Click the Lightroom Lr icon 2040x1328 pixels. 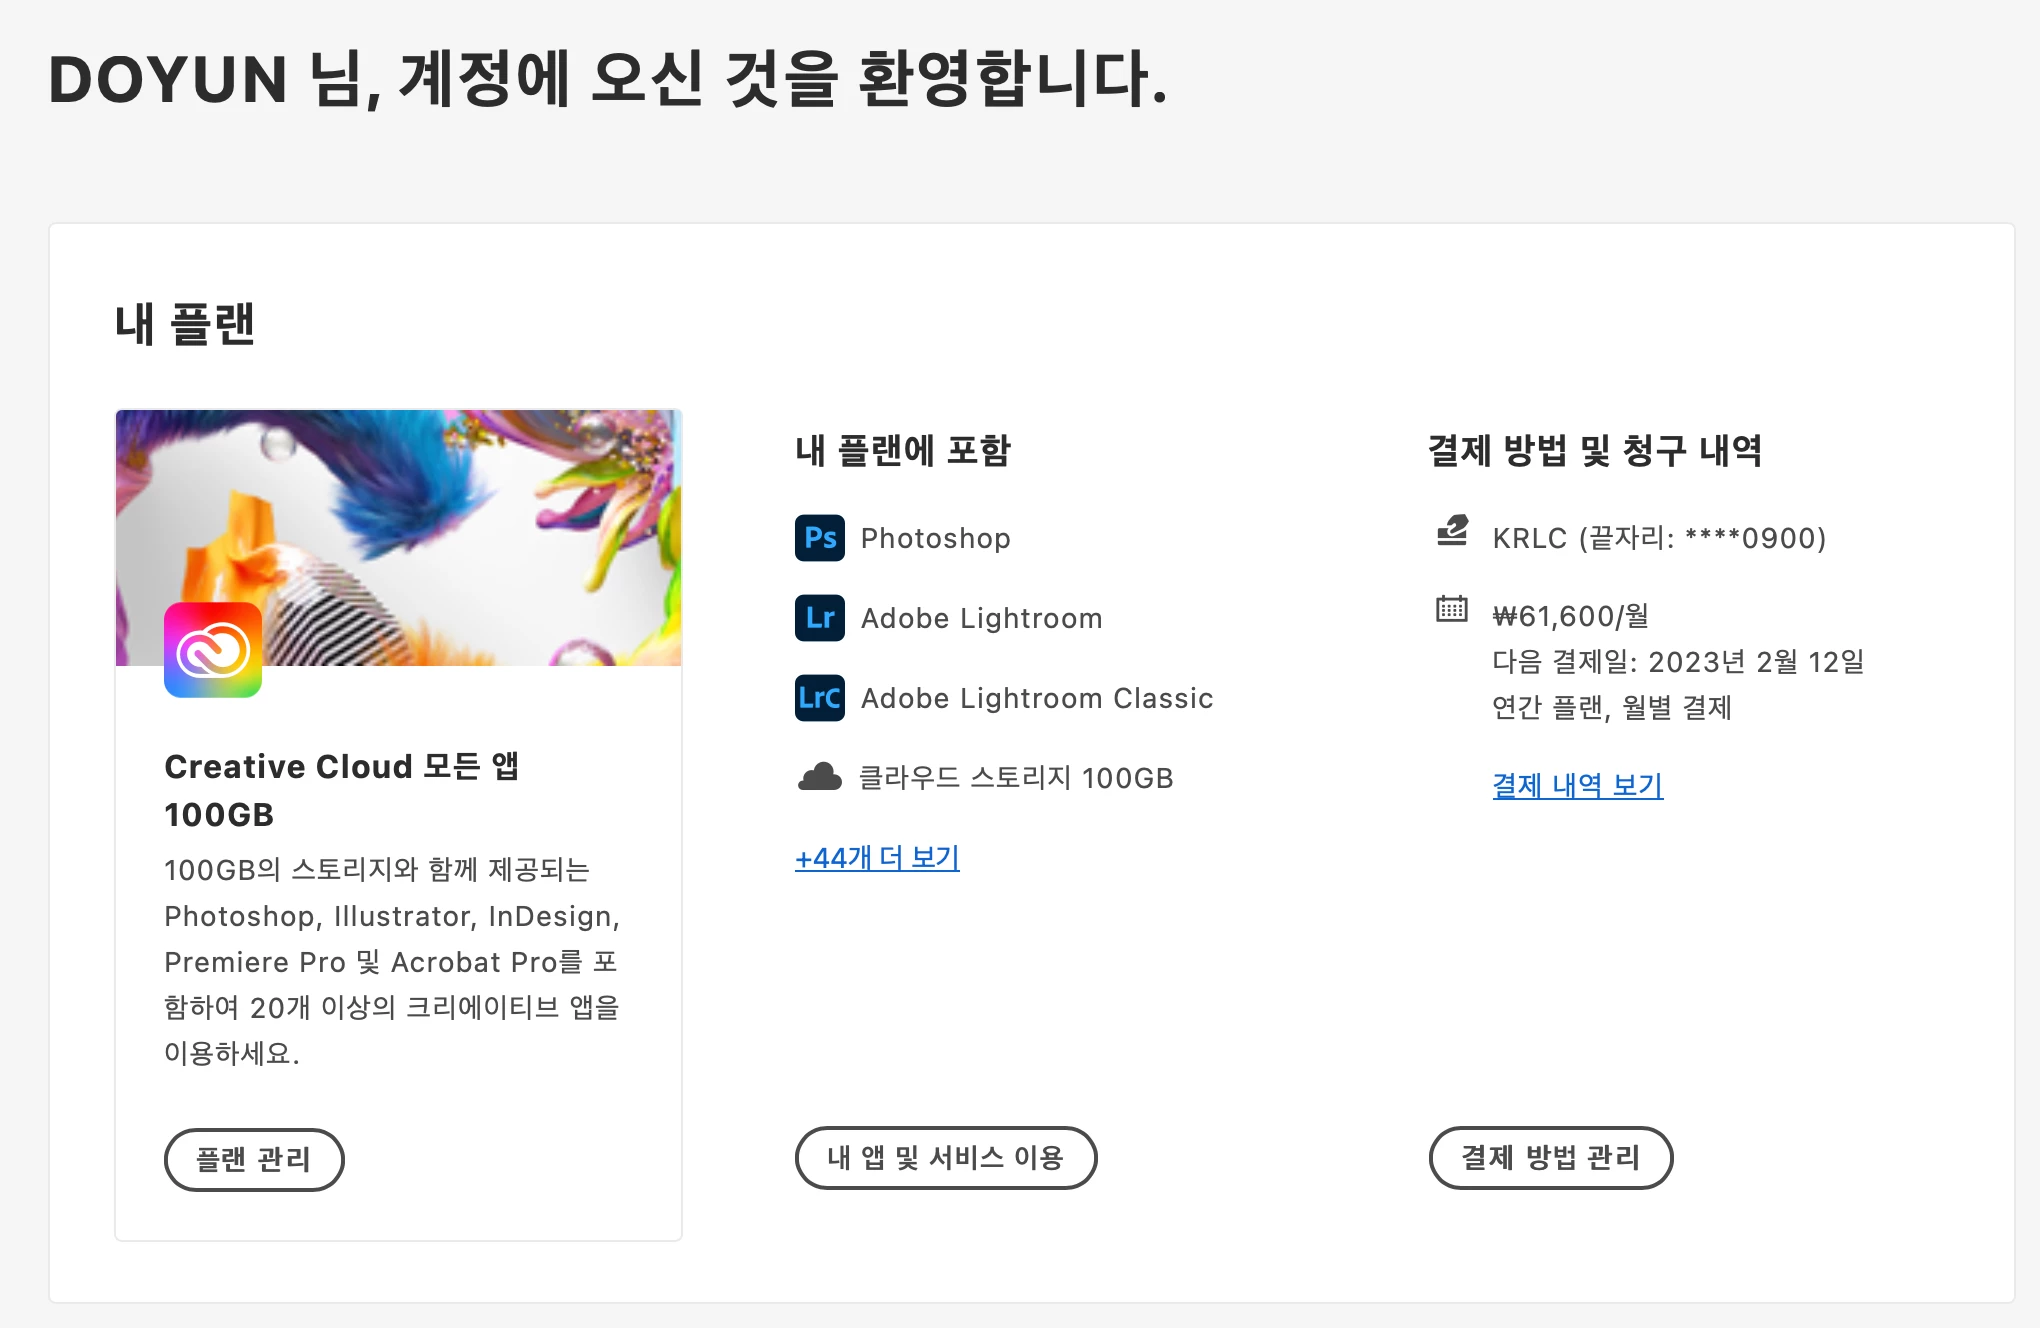(x=819, y=618)
